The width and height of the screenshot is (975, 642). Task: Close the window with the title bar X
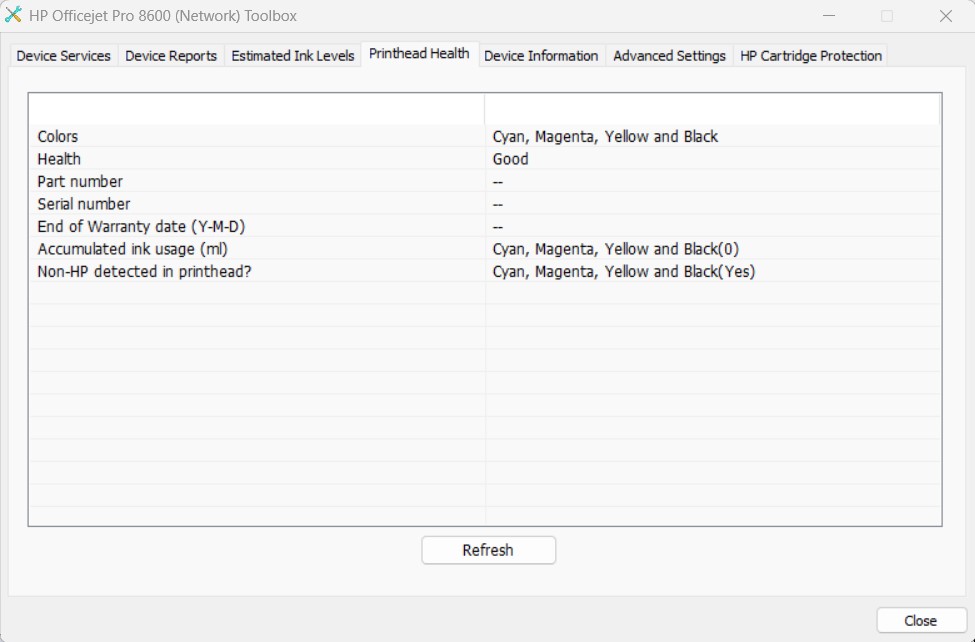click(x=946, y=16)
